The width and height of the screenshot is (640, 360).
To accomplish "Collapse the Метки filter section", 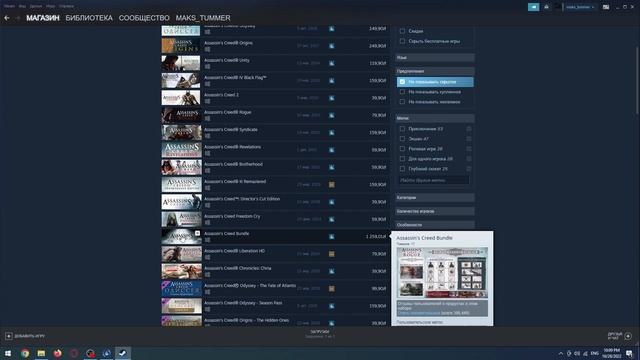I will pyautogui.click(x=435, y=118).
